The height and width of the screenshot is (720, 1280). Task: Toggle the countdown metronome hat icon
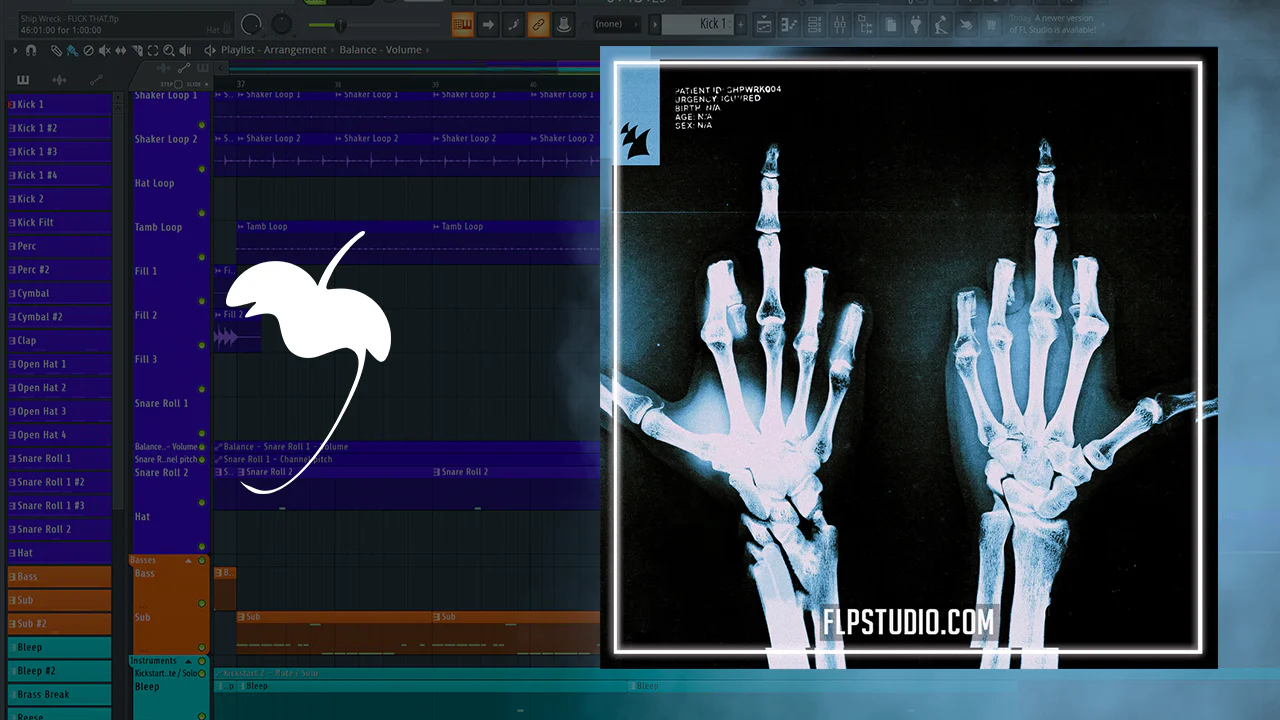coord(563,24)
